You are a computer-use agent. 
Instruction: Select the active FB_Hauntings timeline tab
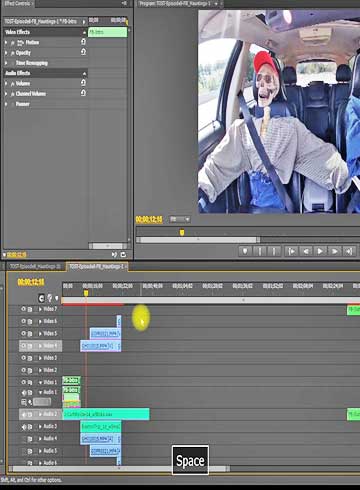tap(96, 266)
